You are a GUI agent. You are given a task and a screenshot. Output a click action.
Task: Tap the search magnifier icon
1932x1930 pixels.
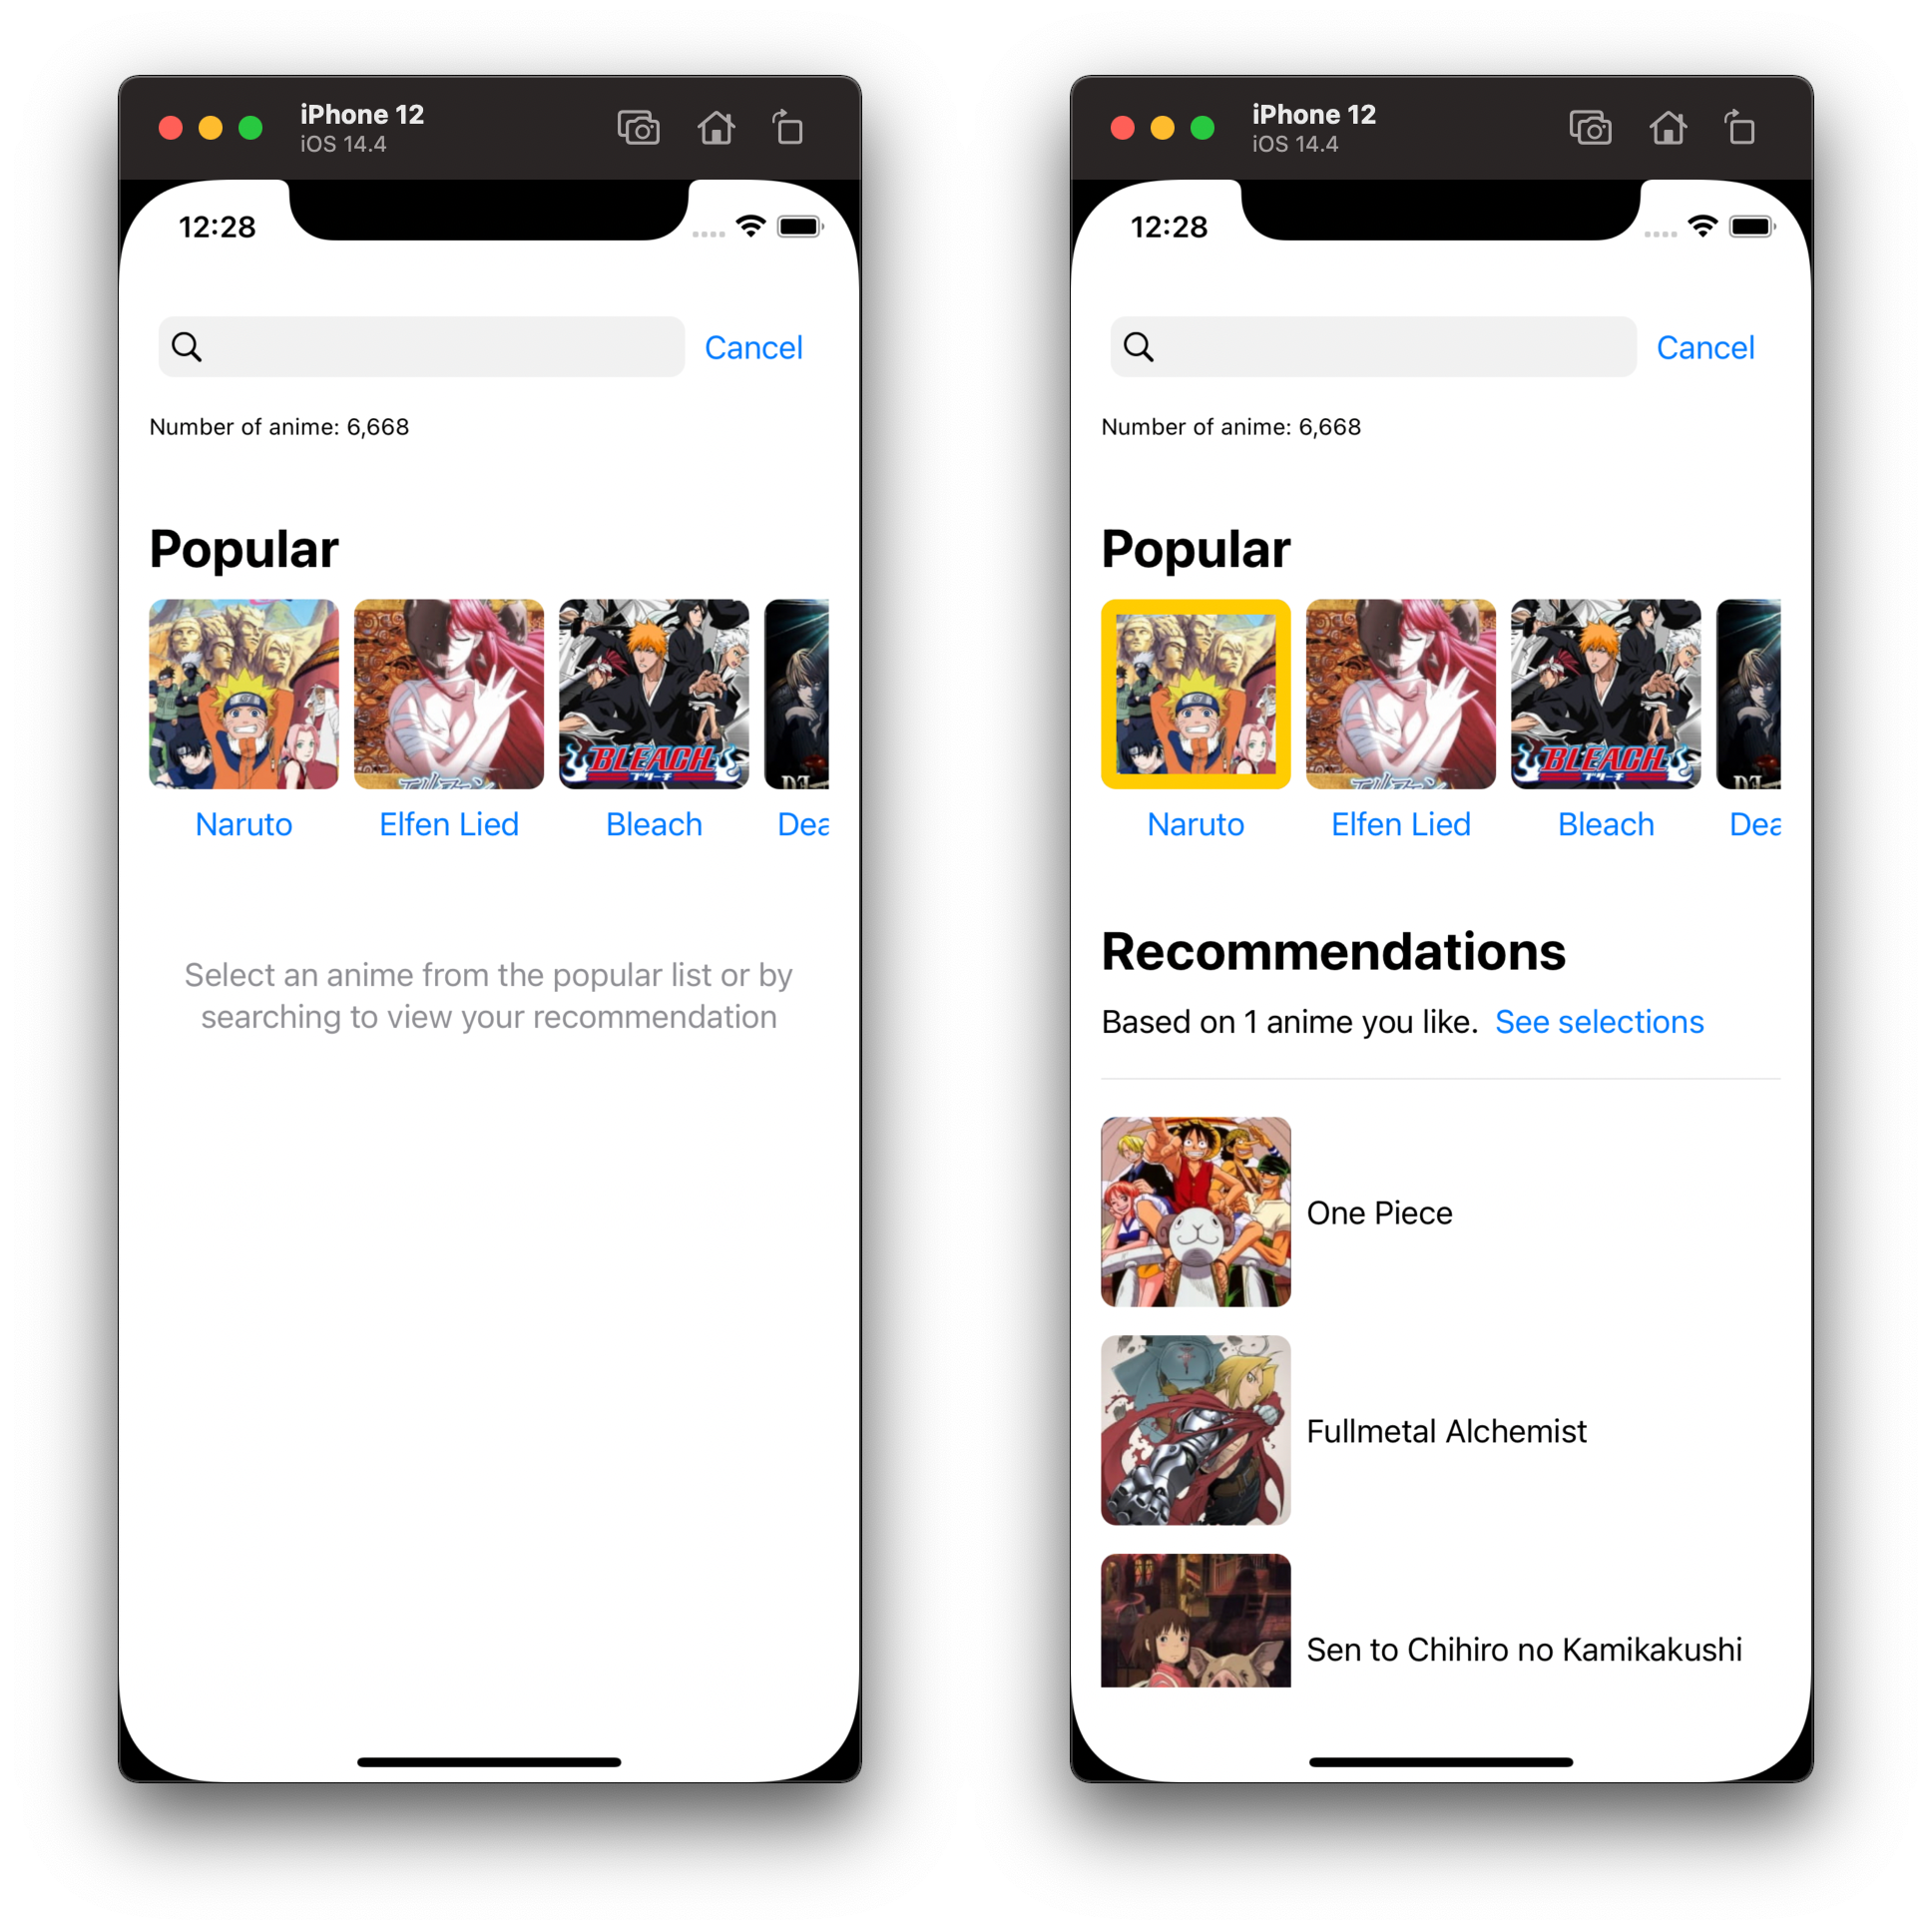pos(190,346)
